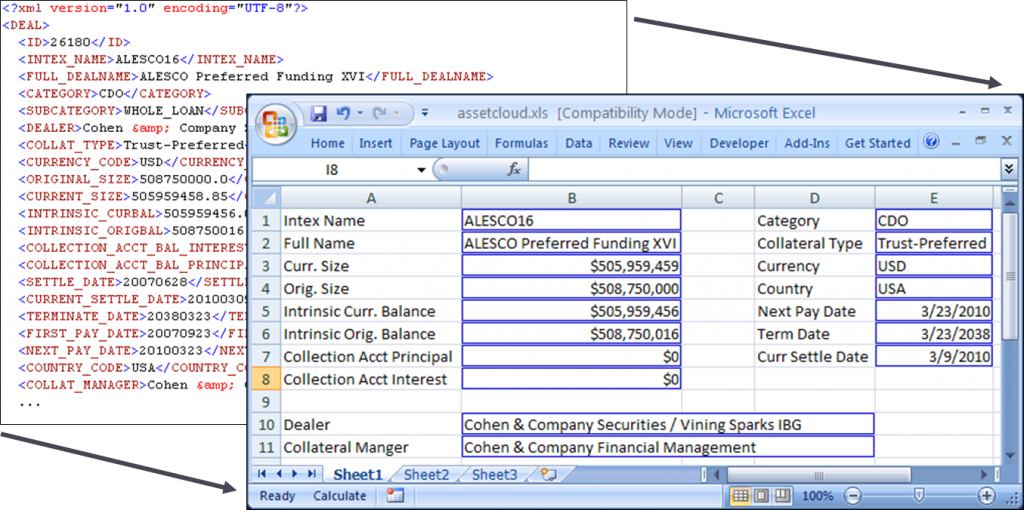
Task: Go to first sheet tab navigation arrow
Action: click(263, 473)
